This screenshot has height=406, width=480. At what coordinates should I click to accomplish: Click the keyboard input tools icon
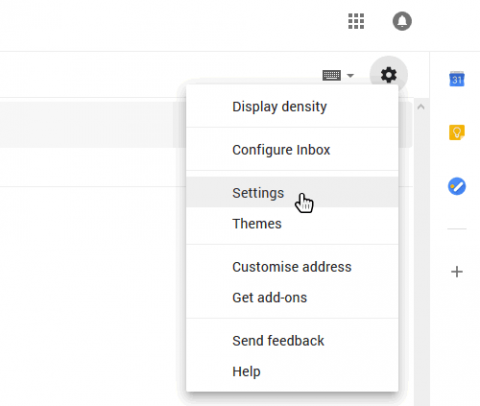[331, 75]
